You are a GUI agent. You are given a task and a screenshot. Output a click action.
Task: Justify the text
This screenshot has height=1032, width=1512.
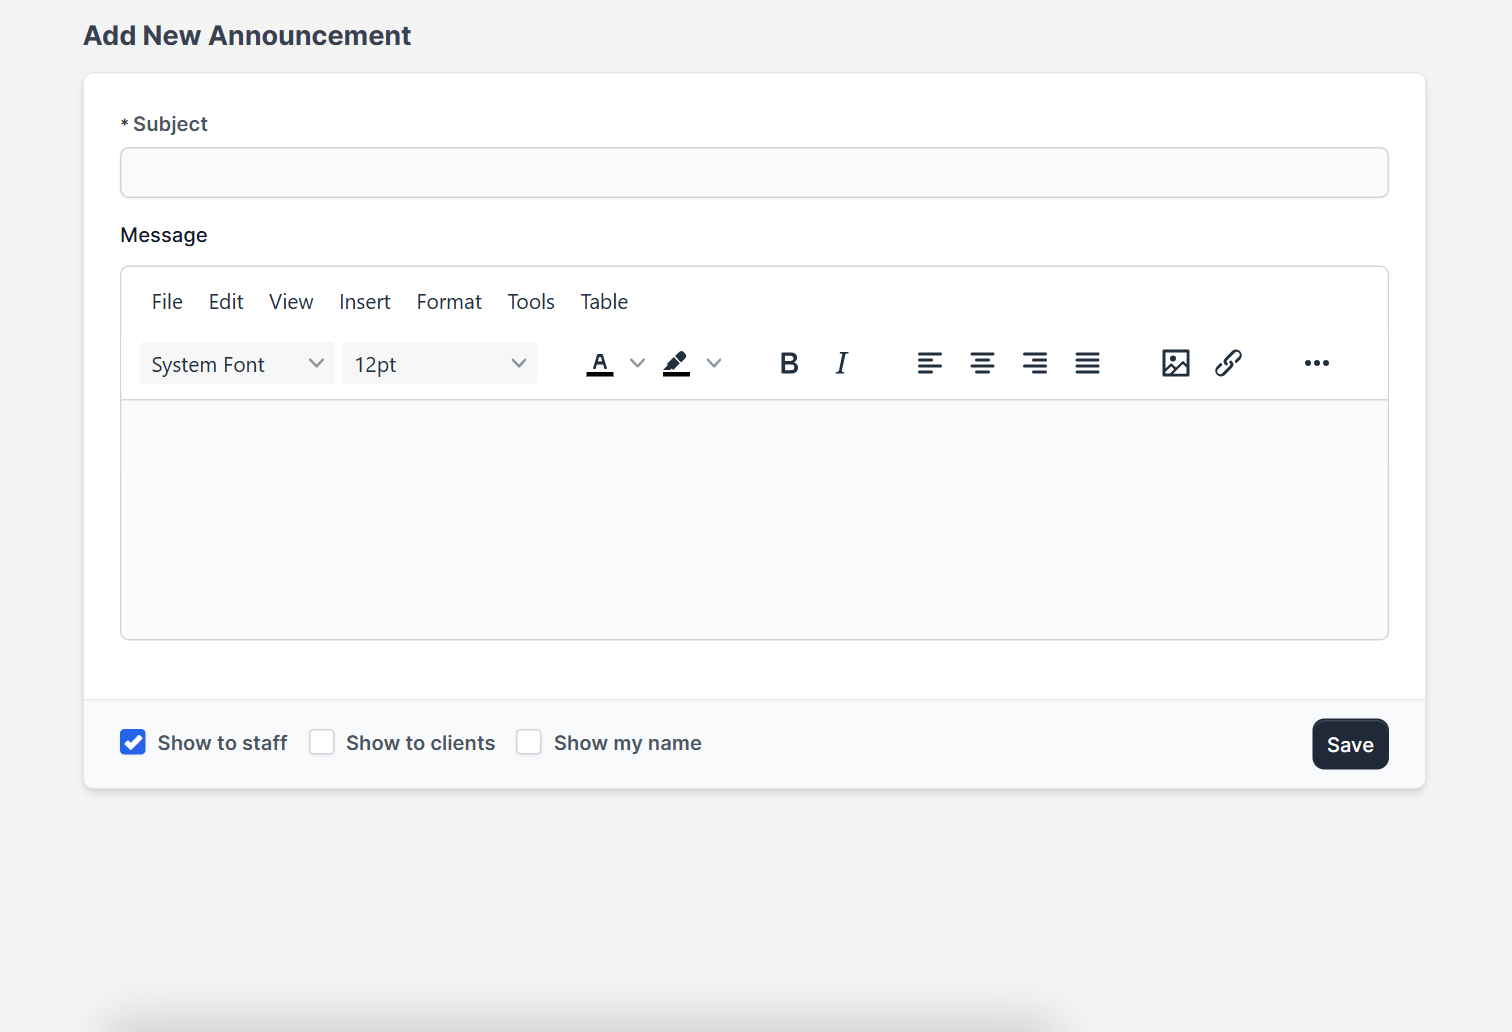pyautogui.click(x=1087, y=363)
